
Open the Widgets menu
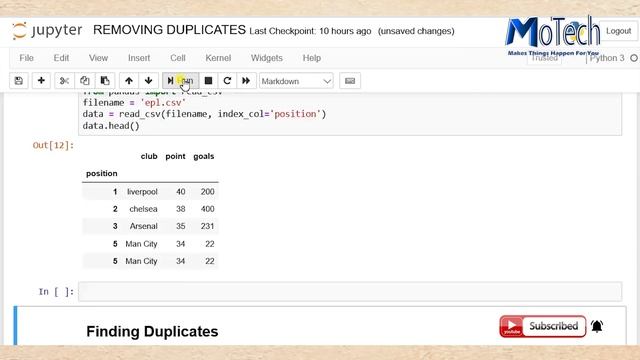(x=267, y=58)
